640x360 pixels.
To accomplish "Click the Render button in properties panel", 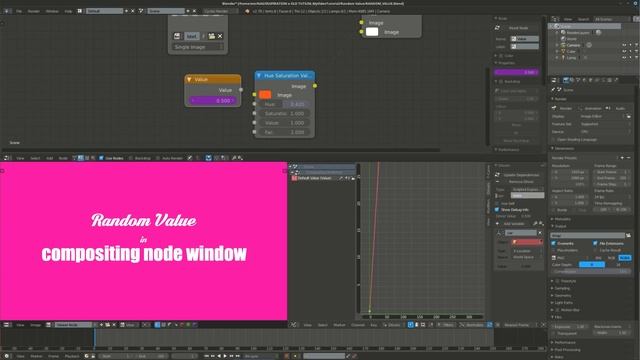I will (x=563, y=108).
